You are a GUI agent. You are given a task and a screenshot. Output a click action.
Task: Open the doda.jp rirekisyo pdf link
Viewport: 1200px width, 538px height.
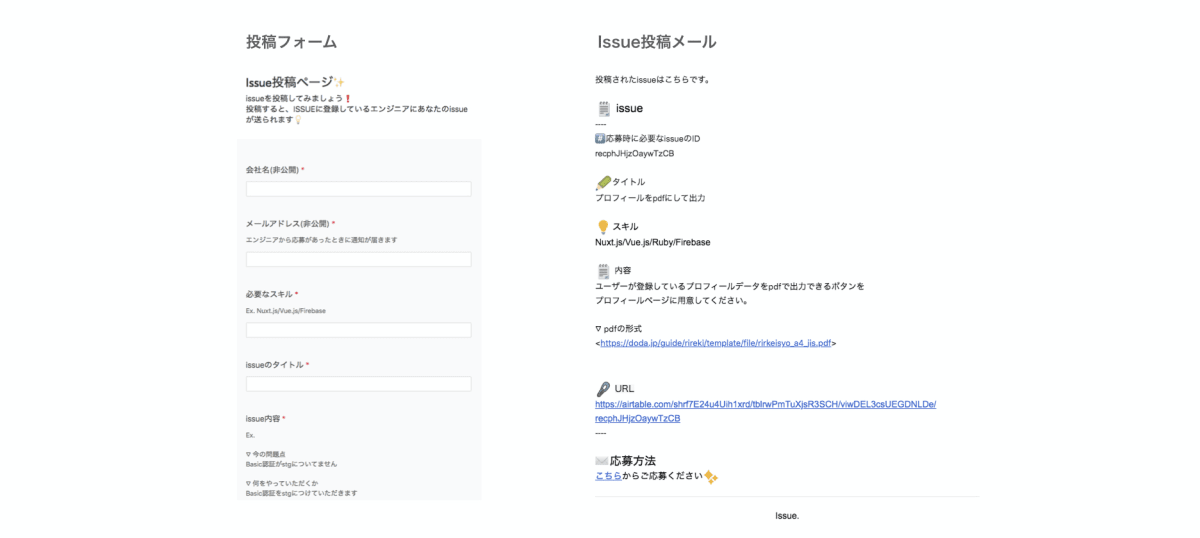tap(716, 343)
